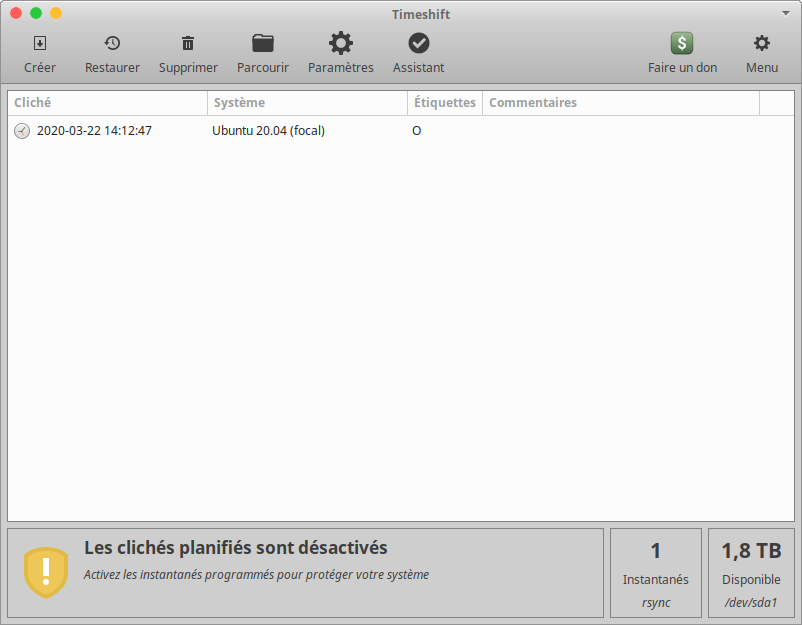Click the Commentaires column header

click(620, 103)
